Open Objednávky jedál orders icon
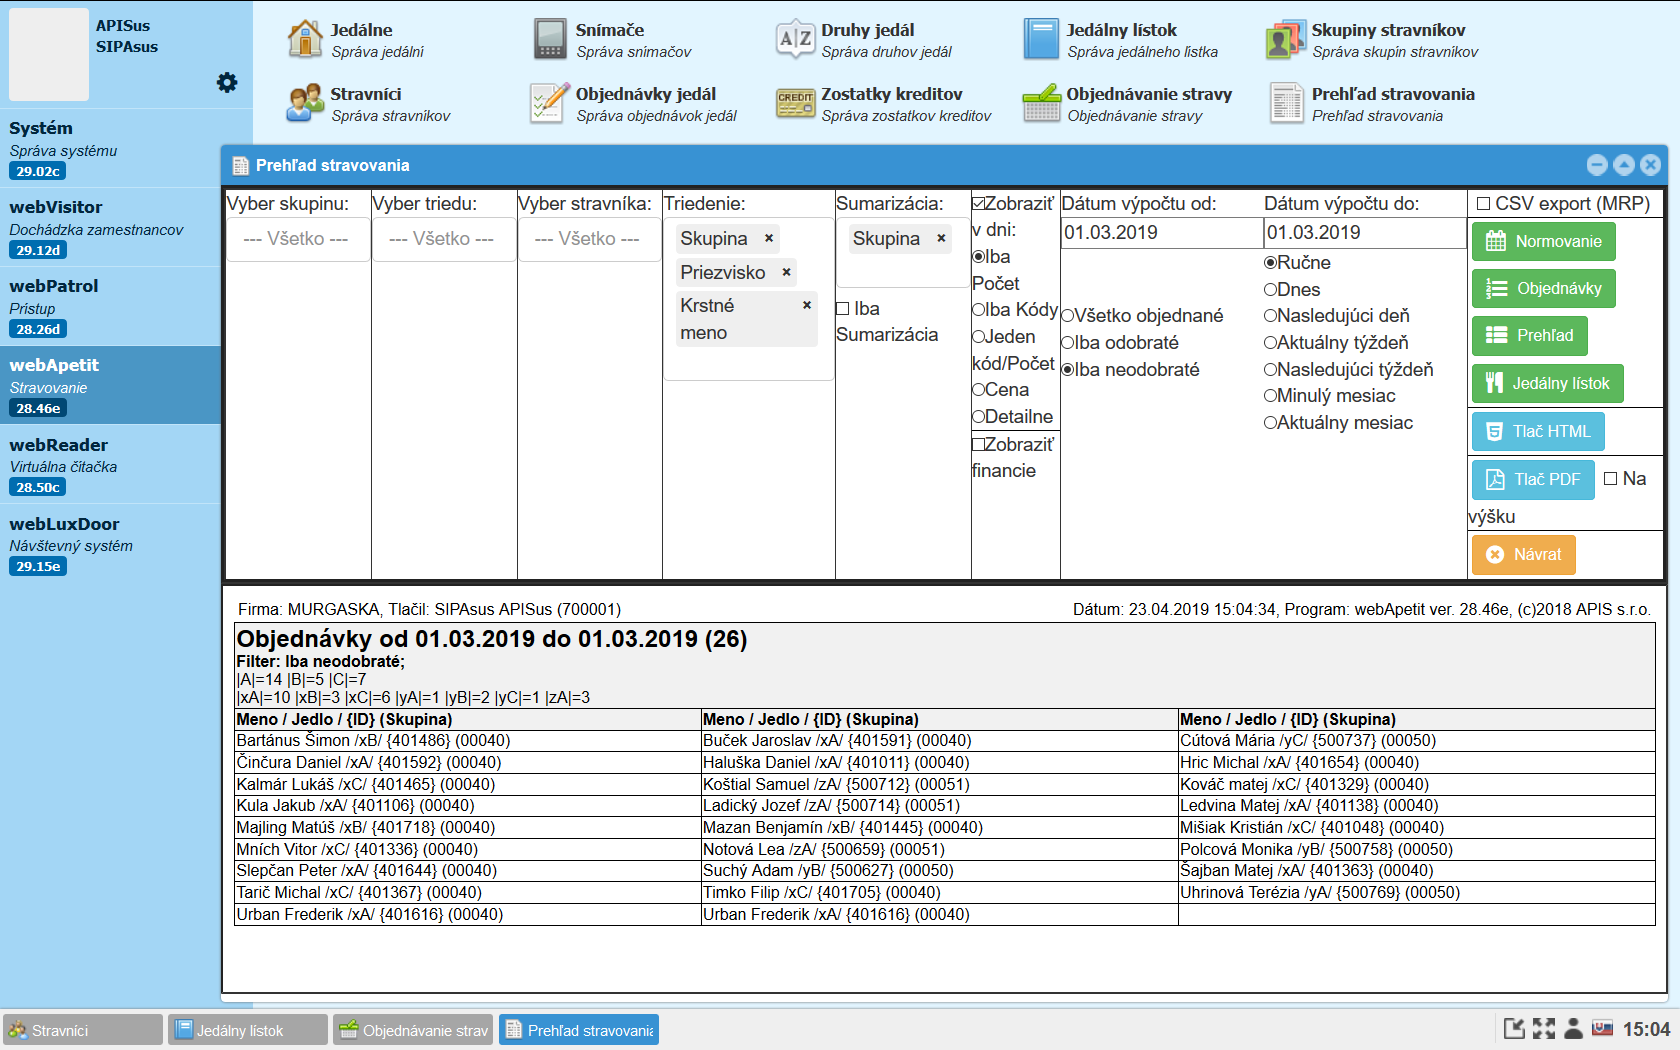The image size is (1680, 1050). pyautogui.click(x=550, y=103)
